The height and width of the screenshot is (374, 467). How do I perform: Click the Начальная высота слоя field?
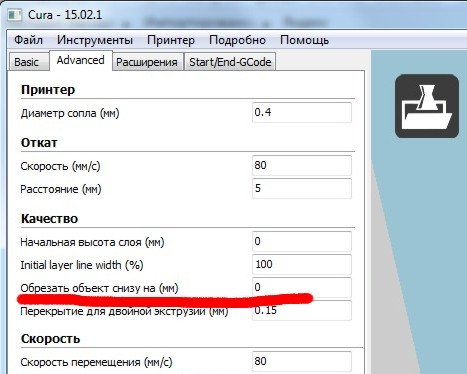pos(302,241)
